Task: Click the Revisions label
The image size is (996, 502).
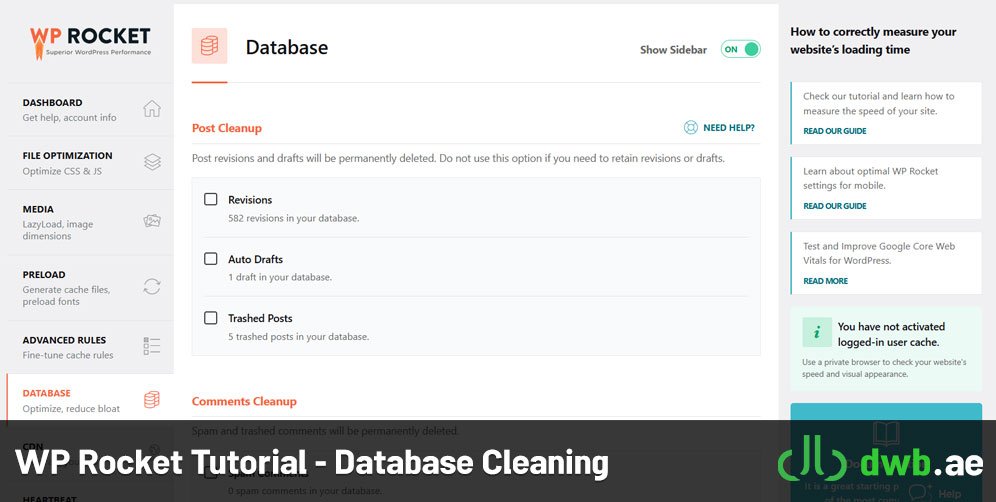Action: 250,200
